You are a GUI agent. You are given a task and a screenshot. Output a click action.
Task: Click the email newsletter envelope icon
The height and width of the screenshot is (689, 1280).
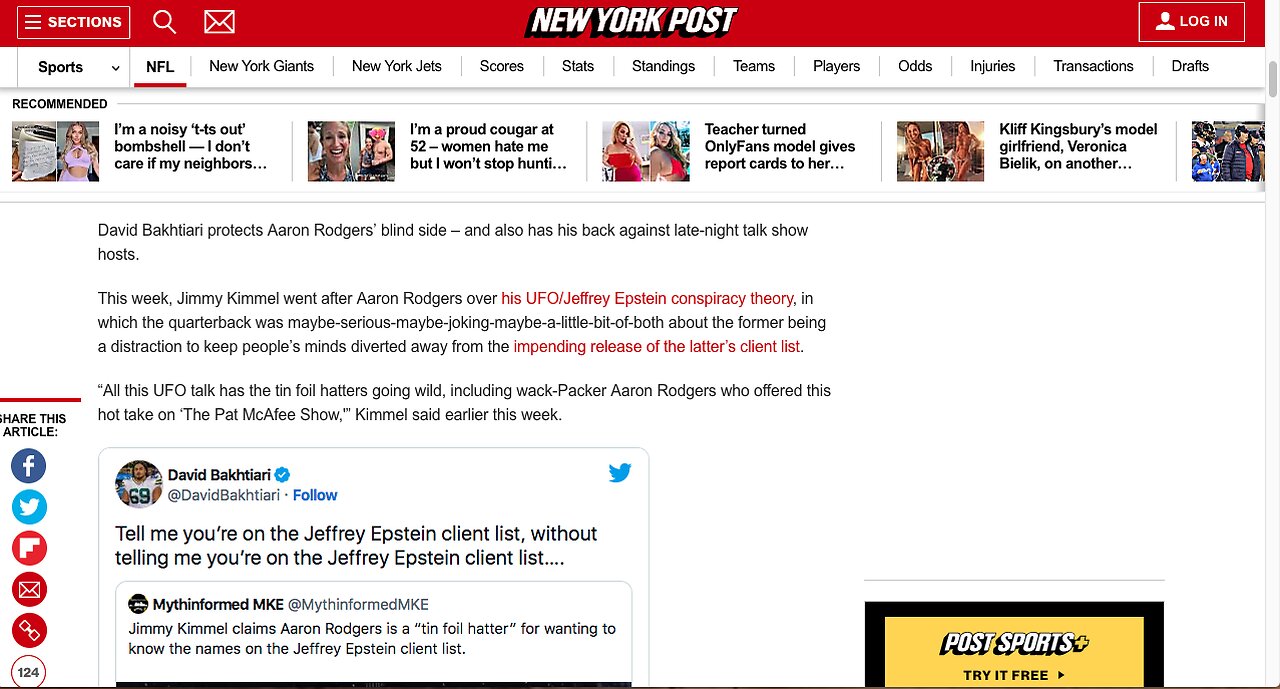[219, 21]
